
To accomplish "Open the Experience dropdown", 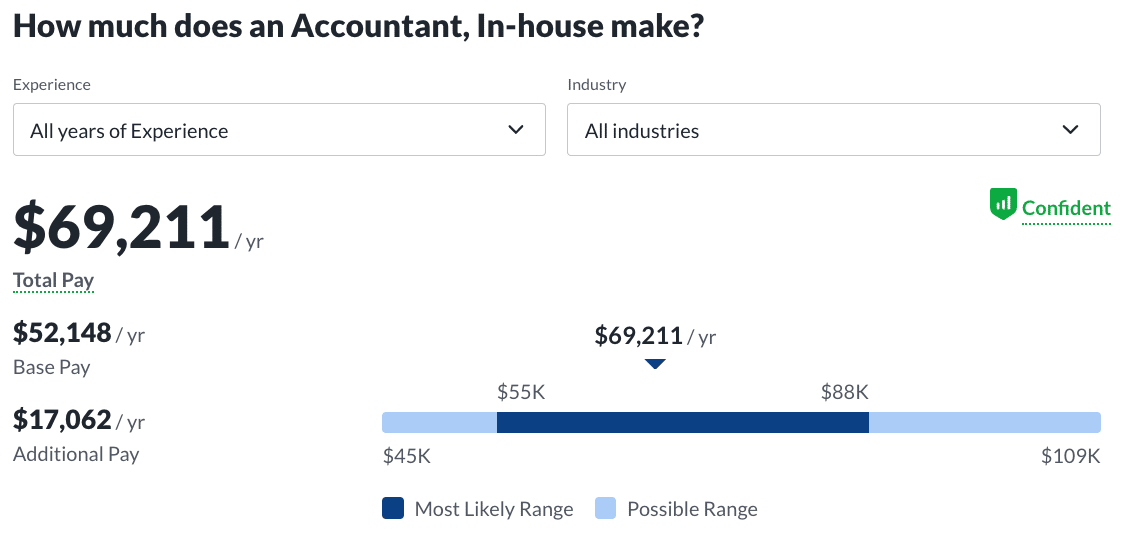I will click(279, 130).
